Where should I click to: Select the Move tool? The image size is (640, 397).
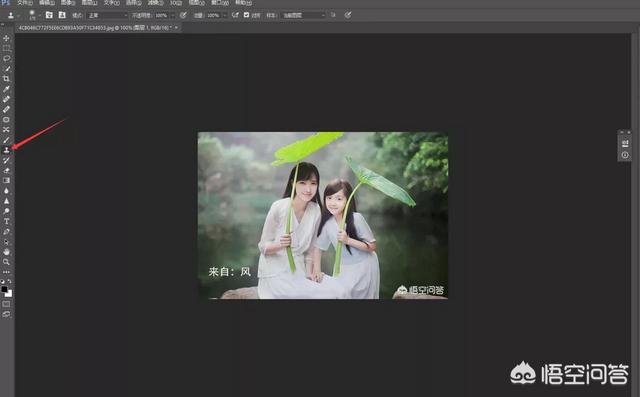(6, 38)
